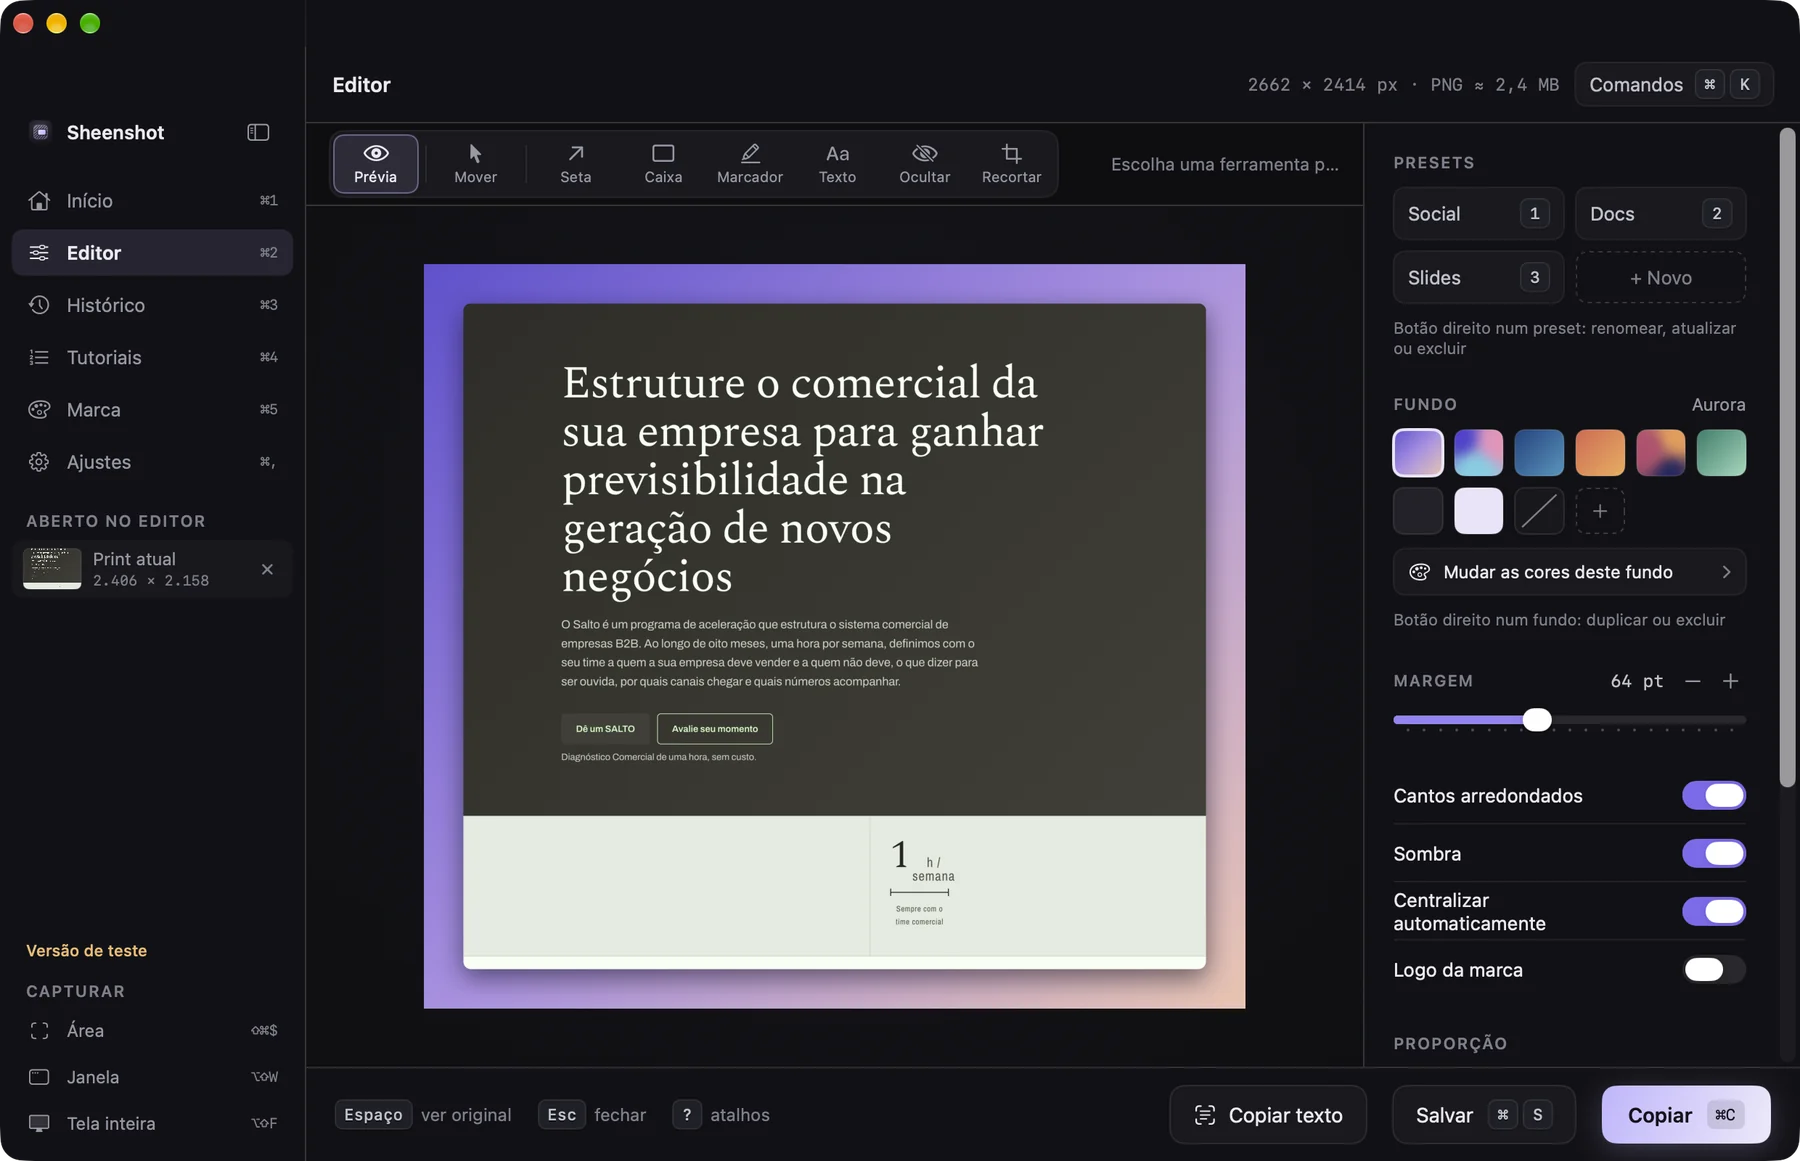The image size is (1800, 1161).
Task: Collapse the sidebar with the panel icon
Action: pos(258,132)
